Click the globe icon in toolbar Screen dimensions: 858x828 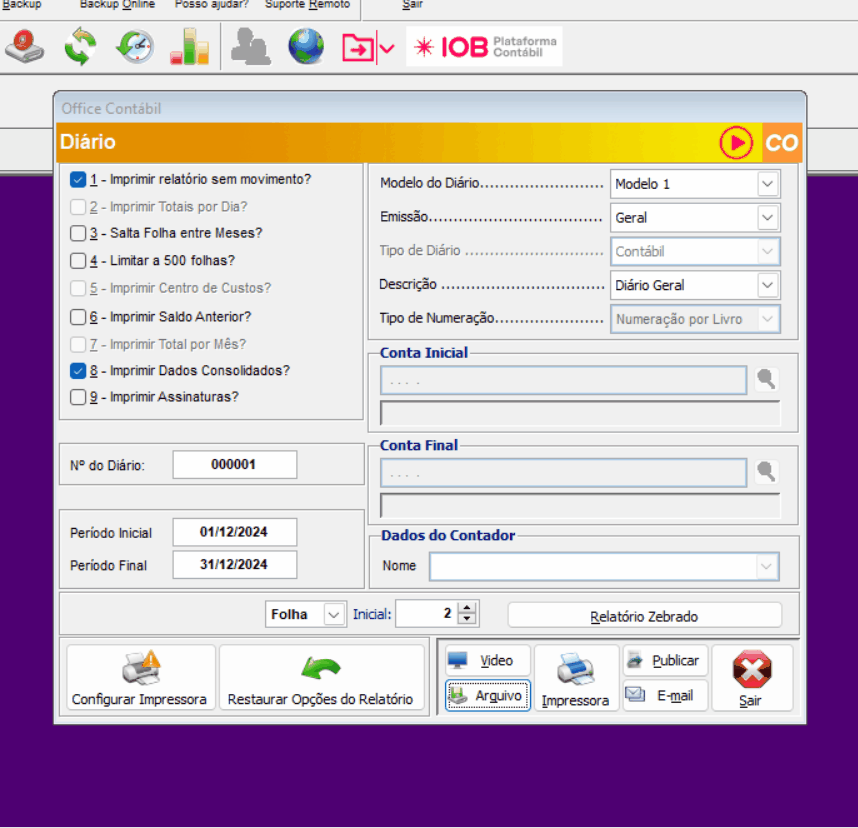click(306, 46)
